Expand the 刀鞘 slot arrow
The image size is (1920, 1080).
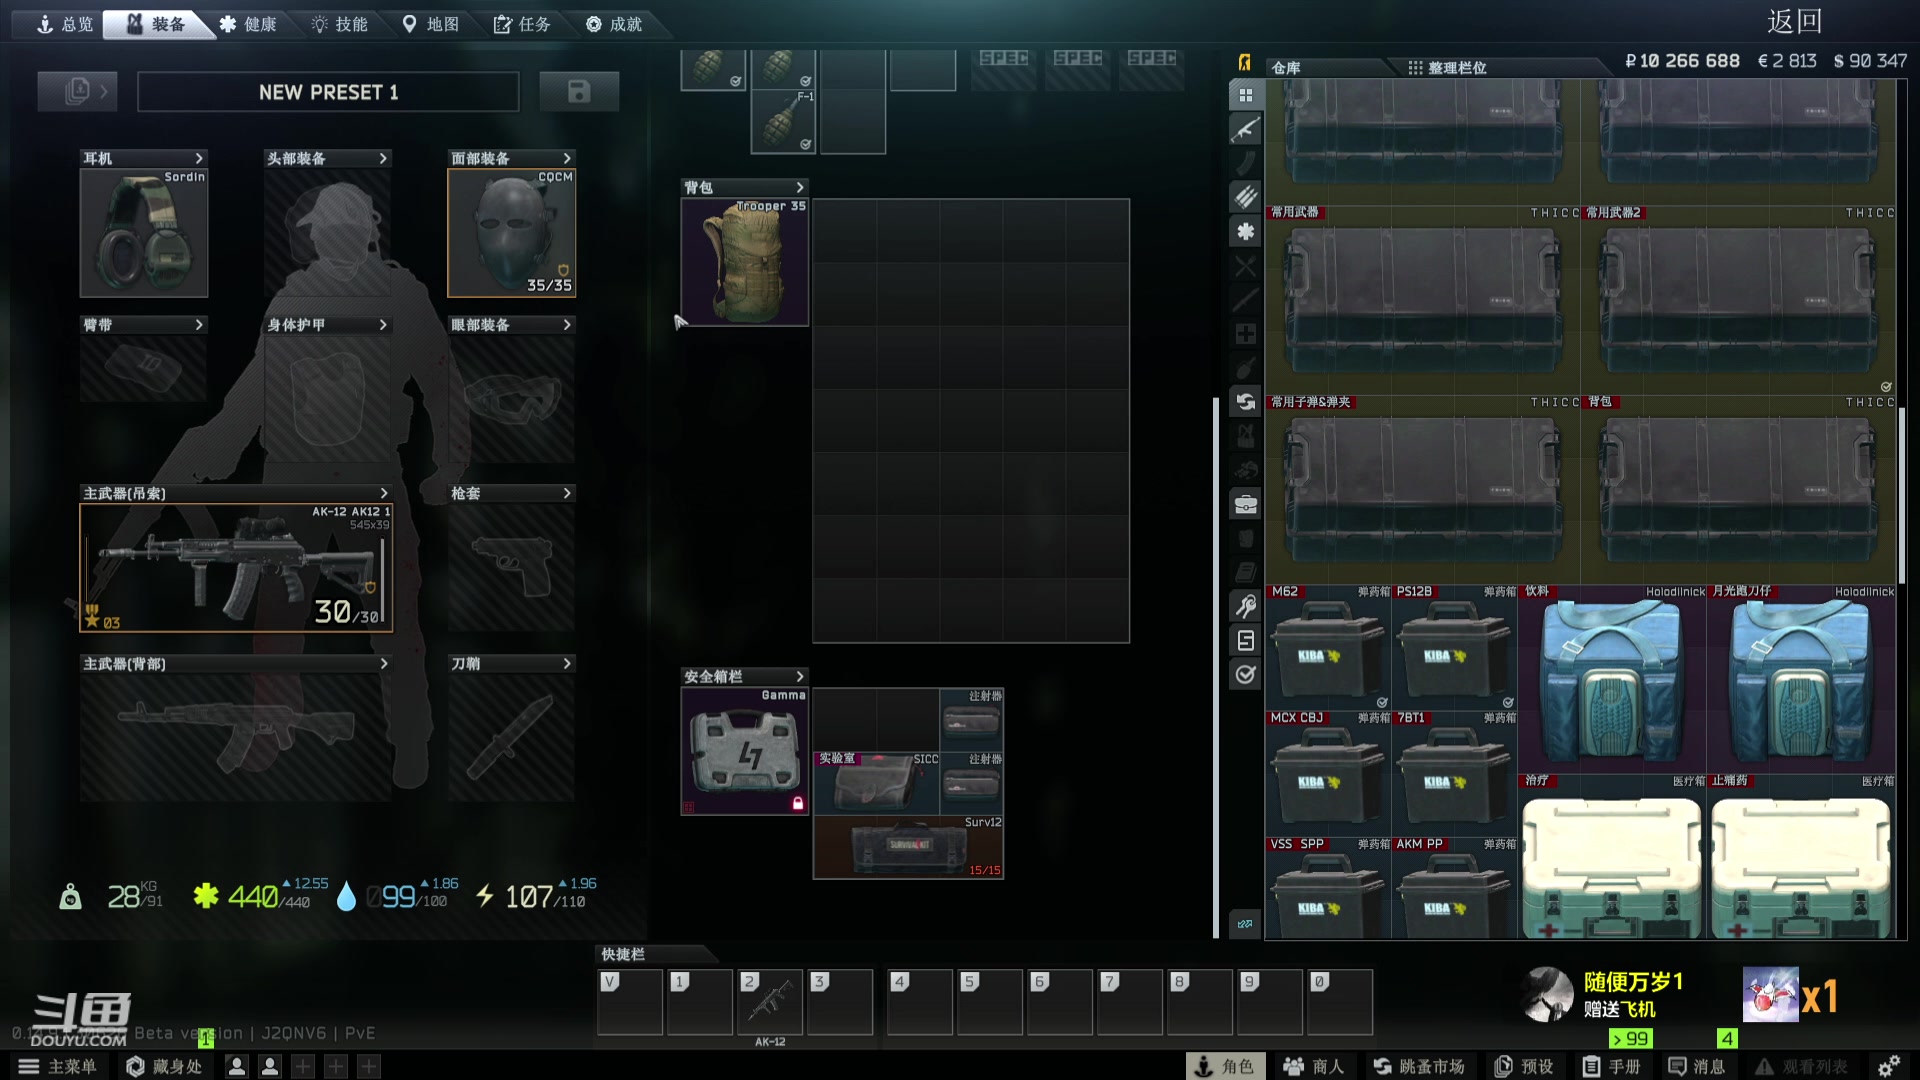click(567, 663)
